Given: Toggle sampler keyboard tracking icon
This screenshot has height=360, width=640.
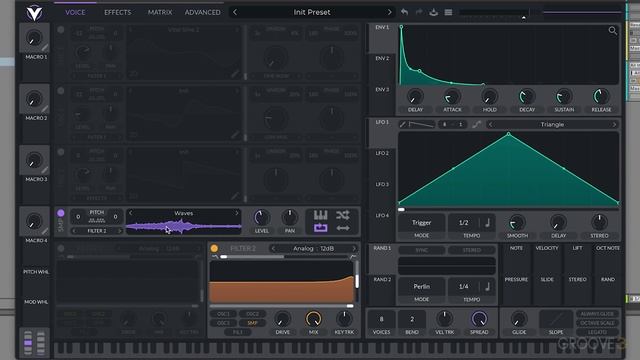Looking at the screenshot, I should pos(320,215).
